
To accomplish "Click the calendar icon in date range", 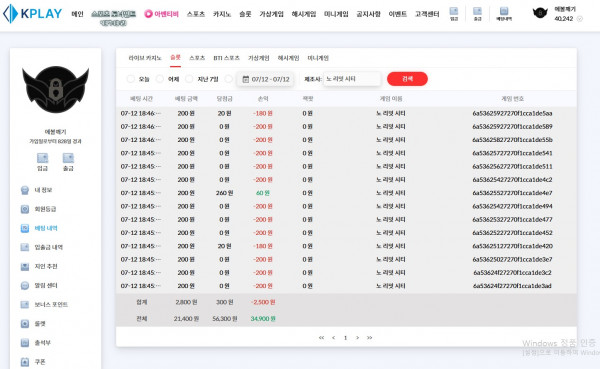I will click(x=246, y=79).
